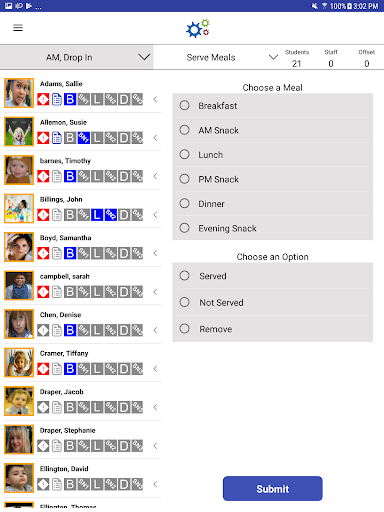Select the PM Snack radio option

[x=184, y=179]
